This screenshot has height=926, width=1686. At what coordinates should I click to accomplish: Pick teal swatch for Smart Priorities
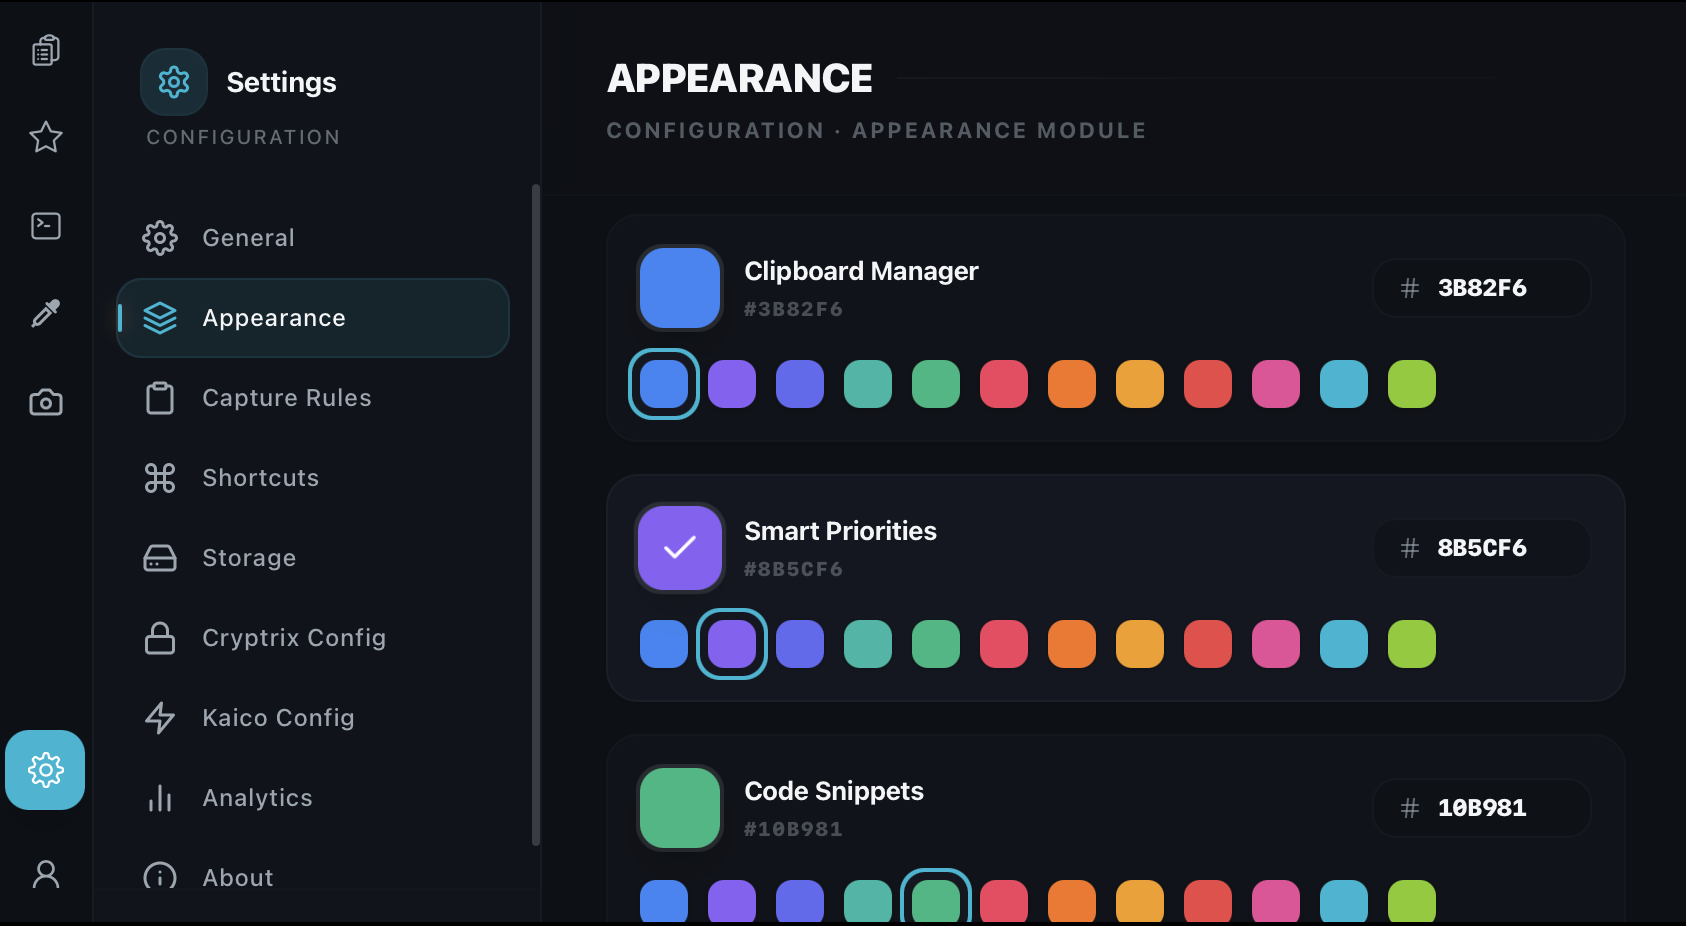click(868, 644)
